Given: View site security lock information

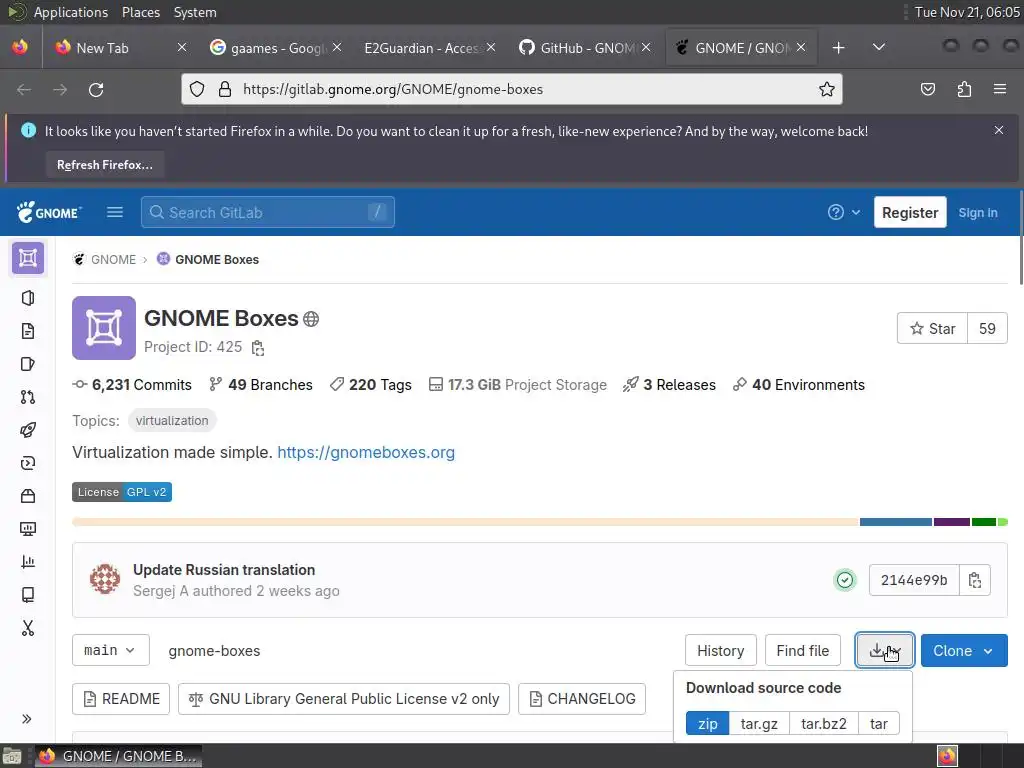Looking at the screenshot, I should (225, 89).
